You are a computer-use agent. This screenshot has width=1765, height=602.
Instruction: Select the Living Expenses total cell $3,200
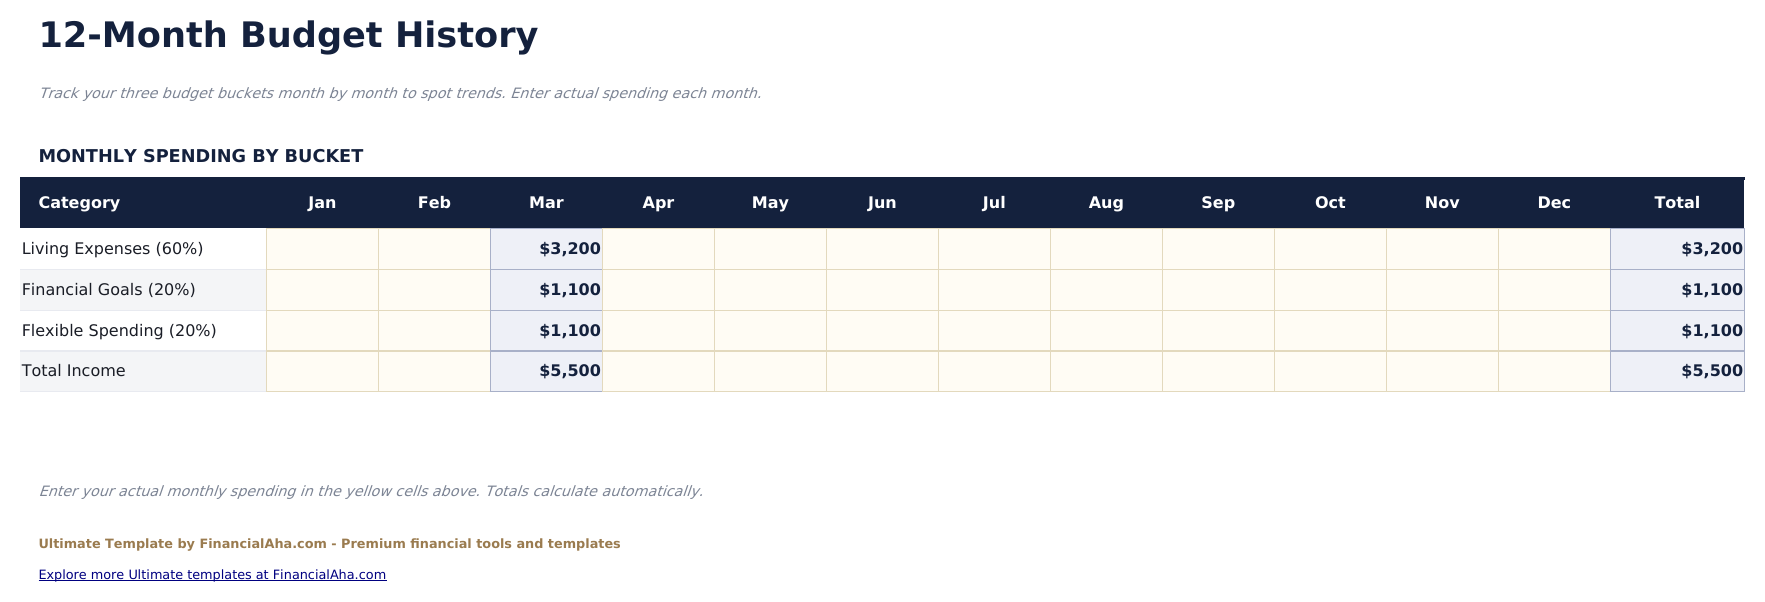point(1677,249)
